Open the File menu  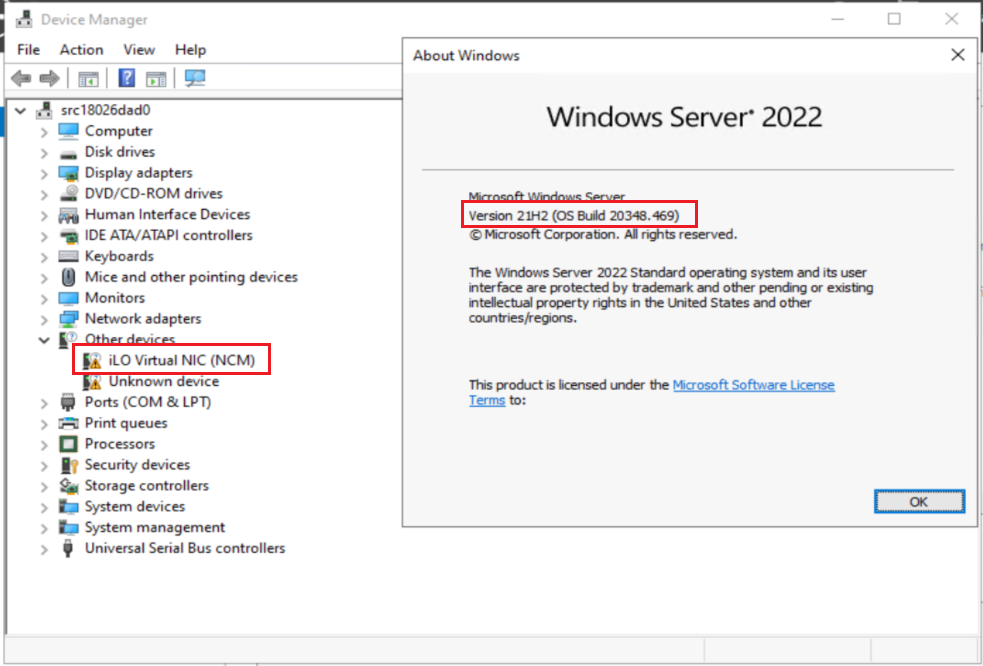coord(28,50)
